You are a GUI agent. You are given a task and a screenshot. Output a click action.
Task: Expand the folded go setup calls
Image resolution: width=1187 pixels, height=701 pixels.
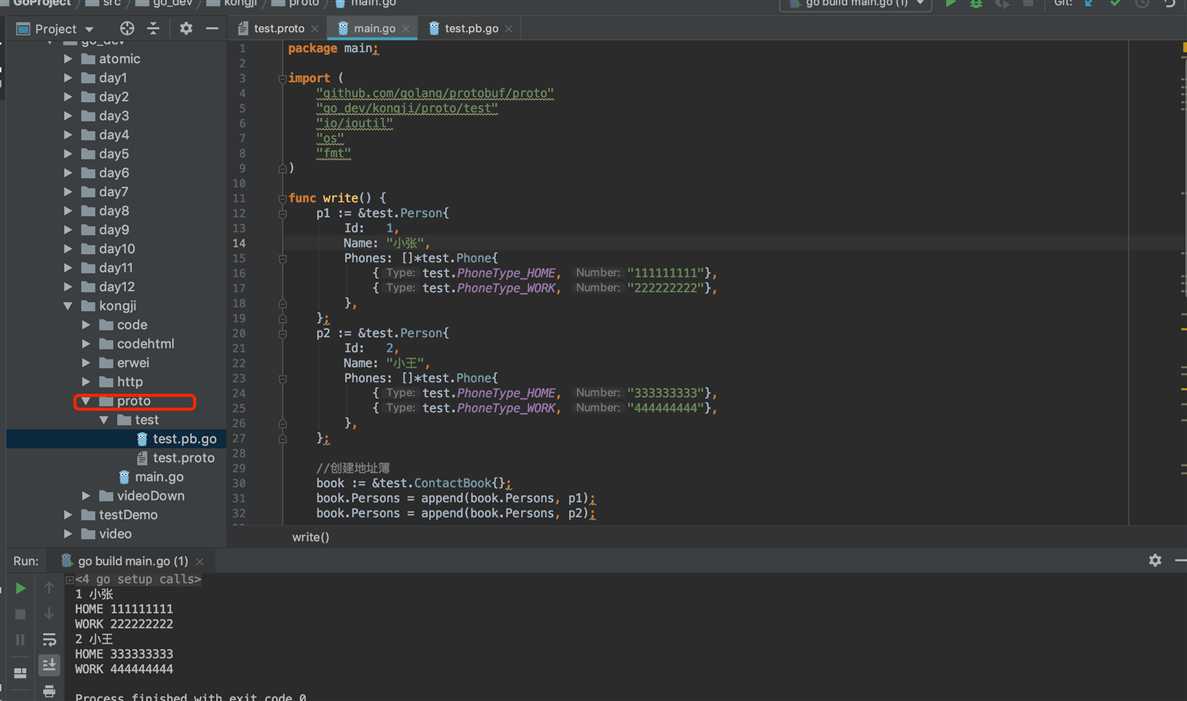coord(70,579)
